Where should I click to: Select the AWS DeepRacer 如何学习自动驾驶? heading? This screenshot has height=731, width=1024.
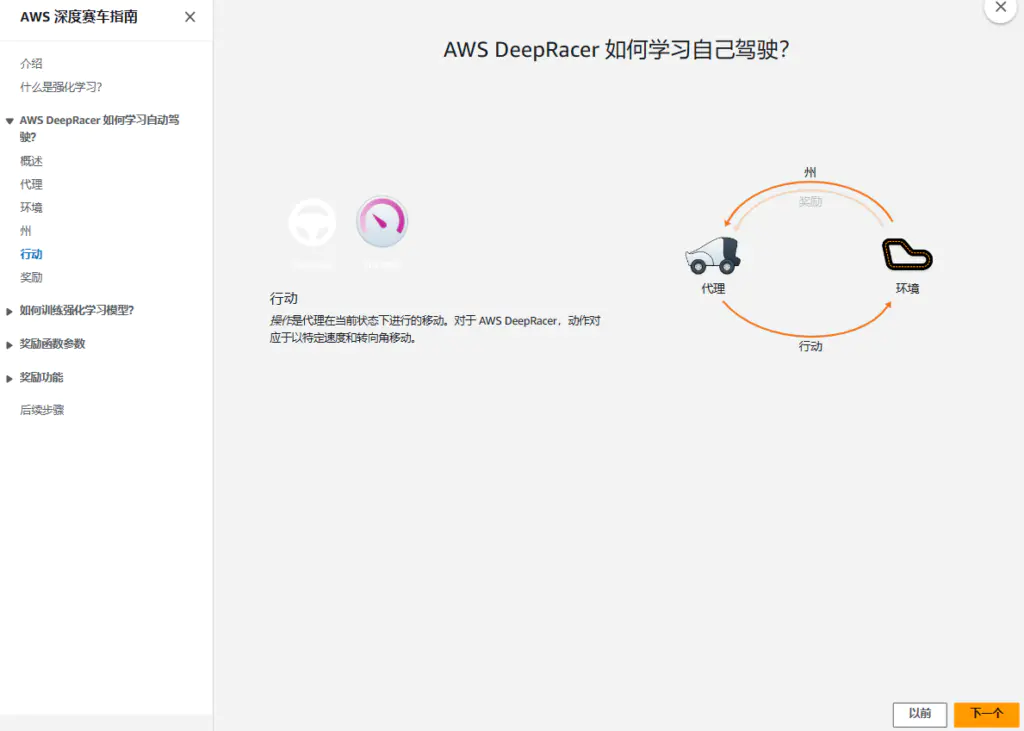(x=99, y=128)
